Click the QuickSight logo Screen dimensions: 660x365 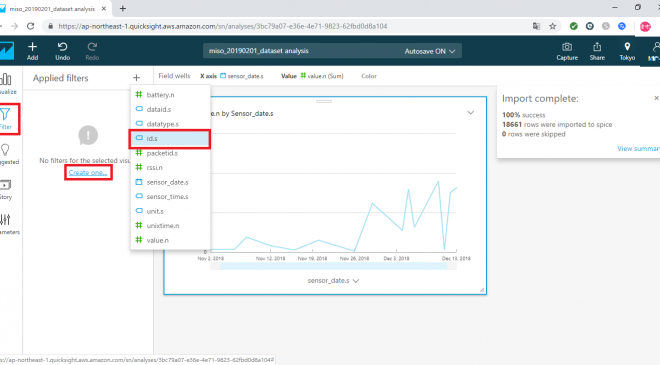(x=6, y=51)
